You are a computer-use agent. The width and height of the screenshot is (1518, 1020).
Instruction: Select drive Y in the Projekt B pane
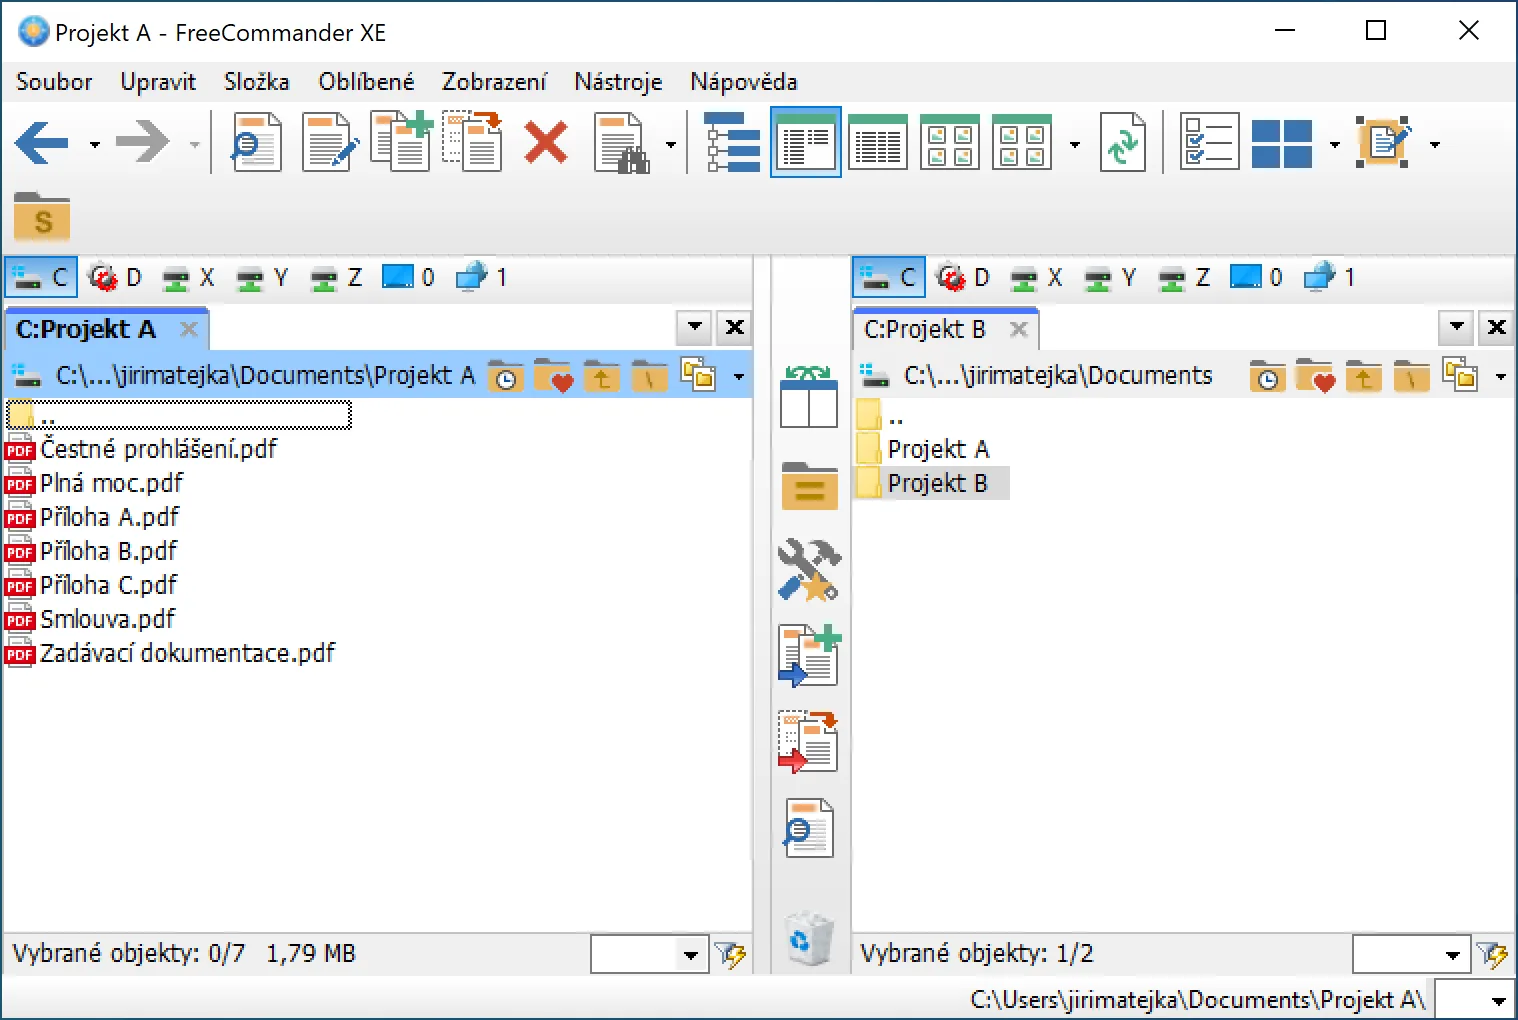tap(1110, 277)
